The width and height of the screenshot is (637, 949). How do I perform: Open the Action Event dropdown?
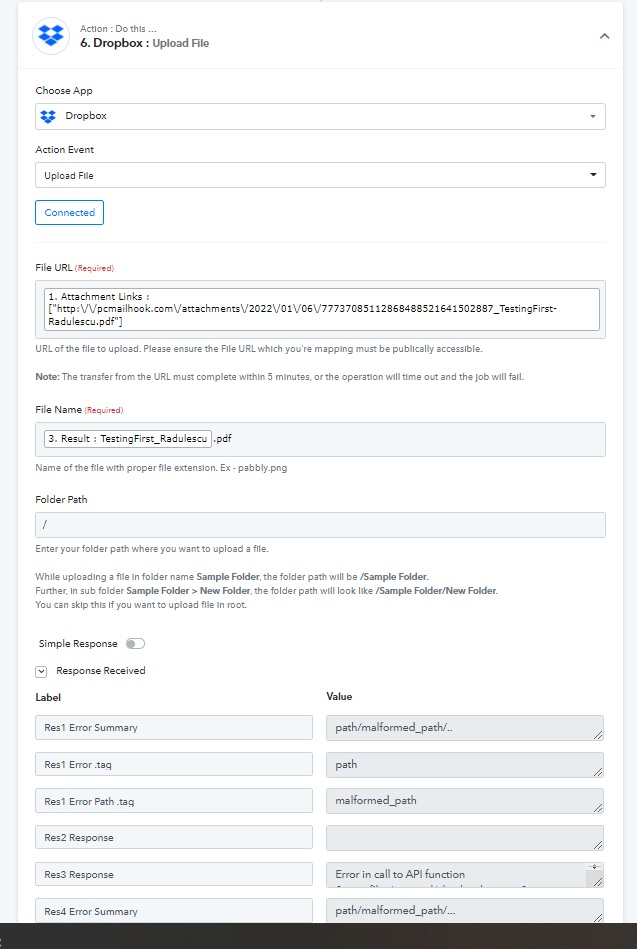pos(320,175)
